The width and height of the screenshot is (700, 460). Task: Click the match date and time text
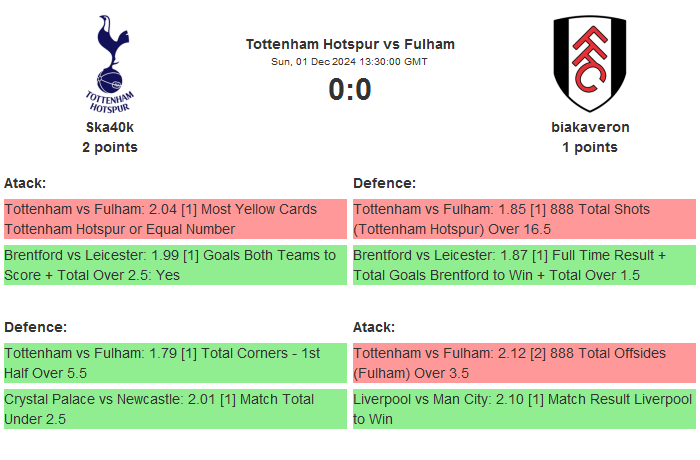coord(350,62)
